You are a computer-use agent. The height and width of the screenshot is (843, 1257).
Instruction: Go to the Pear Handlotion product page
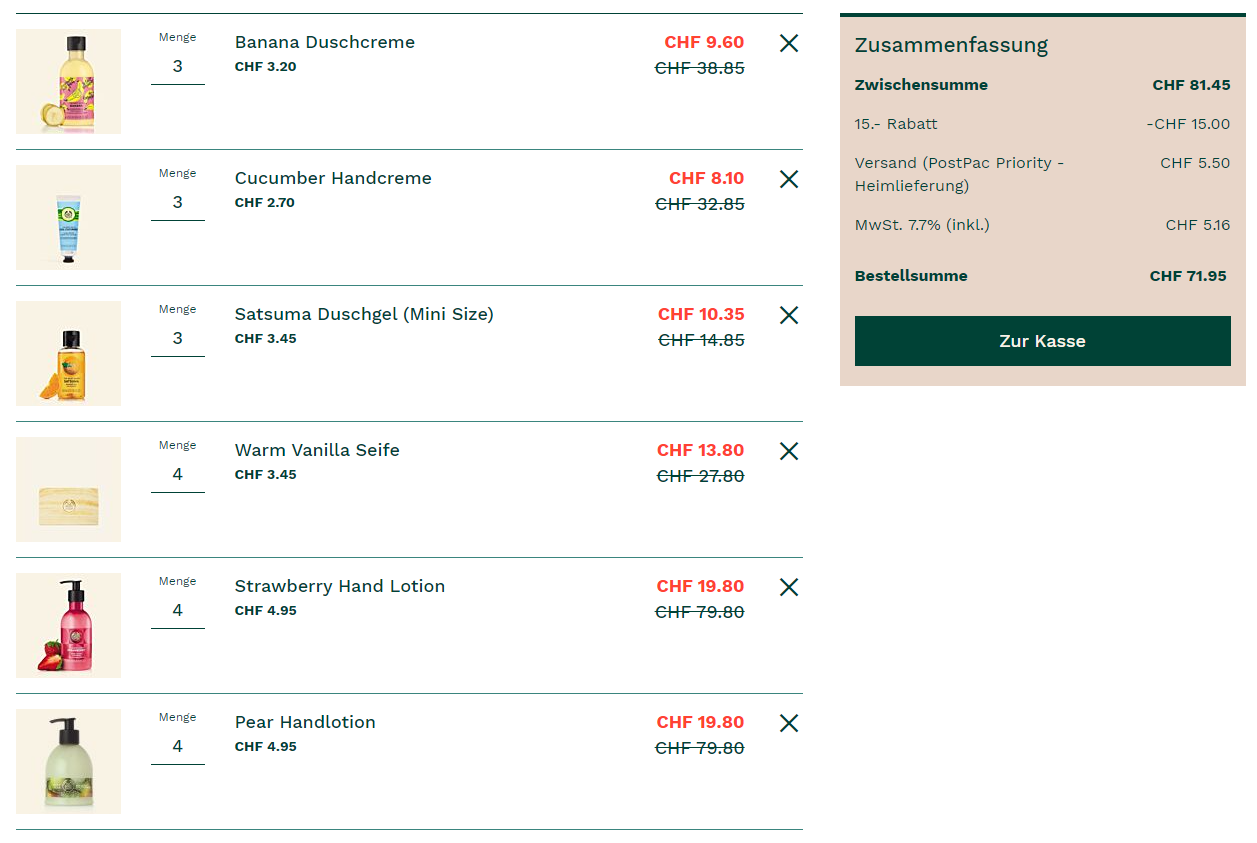pyautogui.click(x=305, y=722)
